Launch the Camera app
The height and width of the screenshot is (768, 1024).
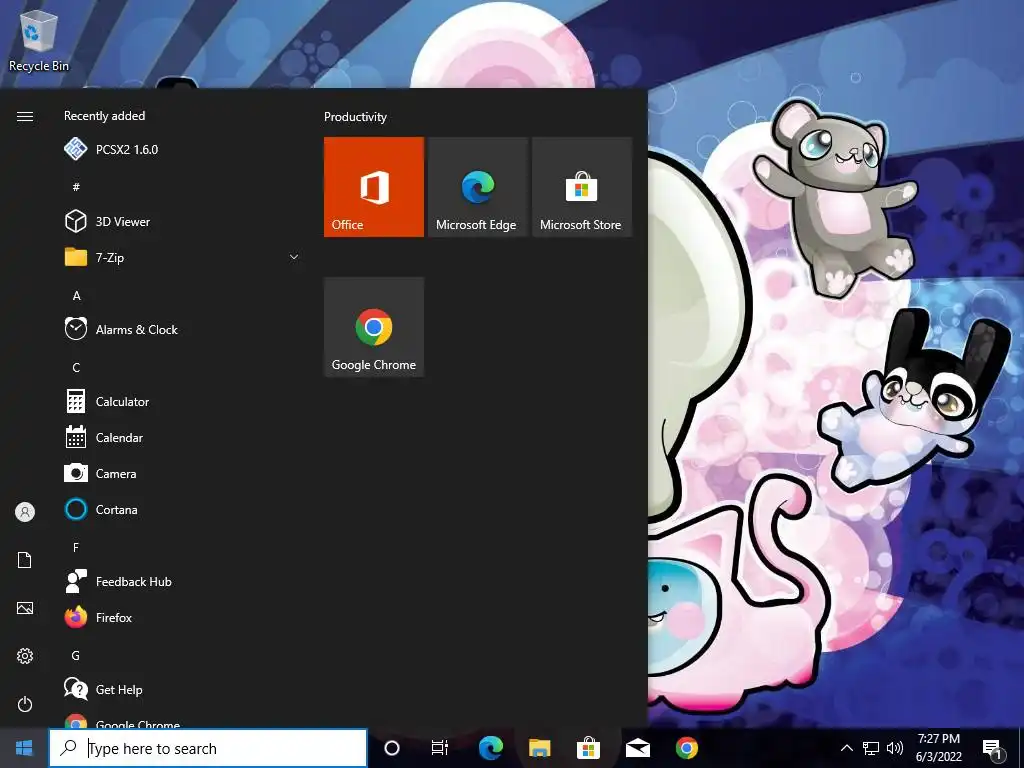(182, 473)
